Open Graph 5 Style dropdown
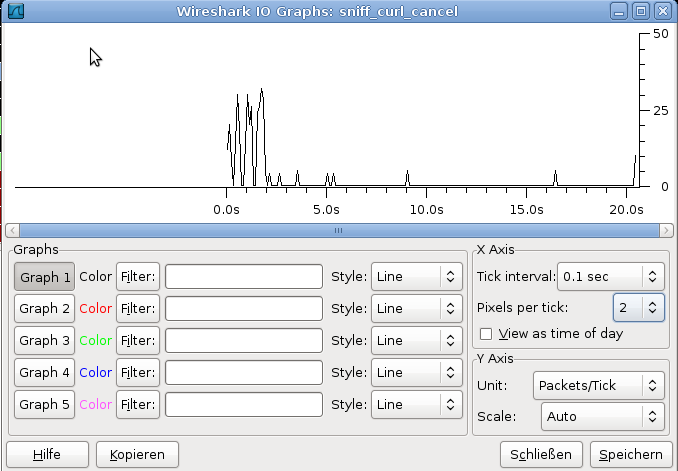 click(x=417, y=404)
